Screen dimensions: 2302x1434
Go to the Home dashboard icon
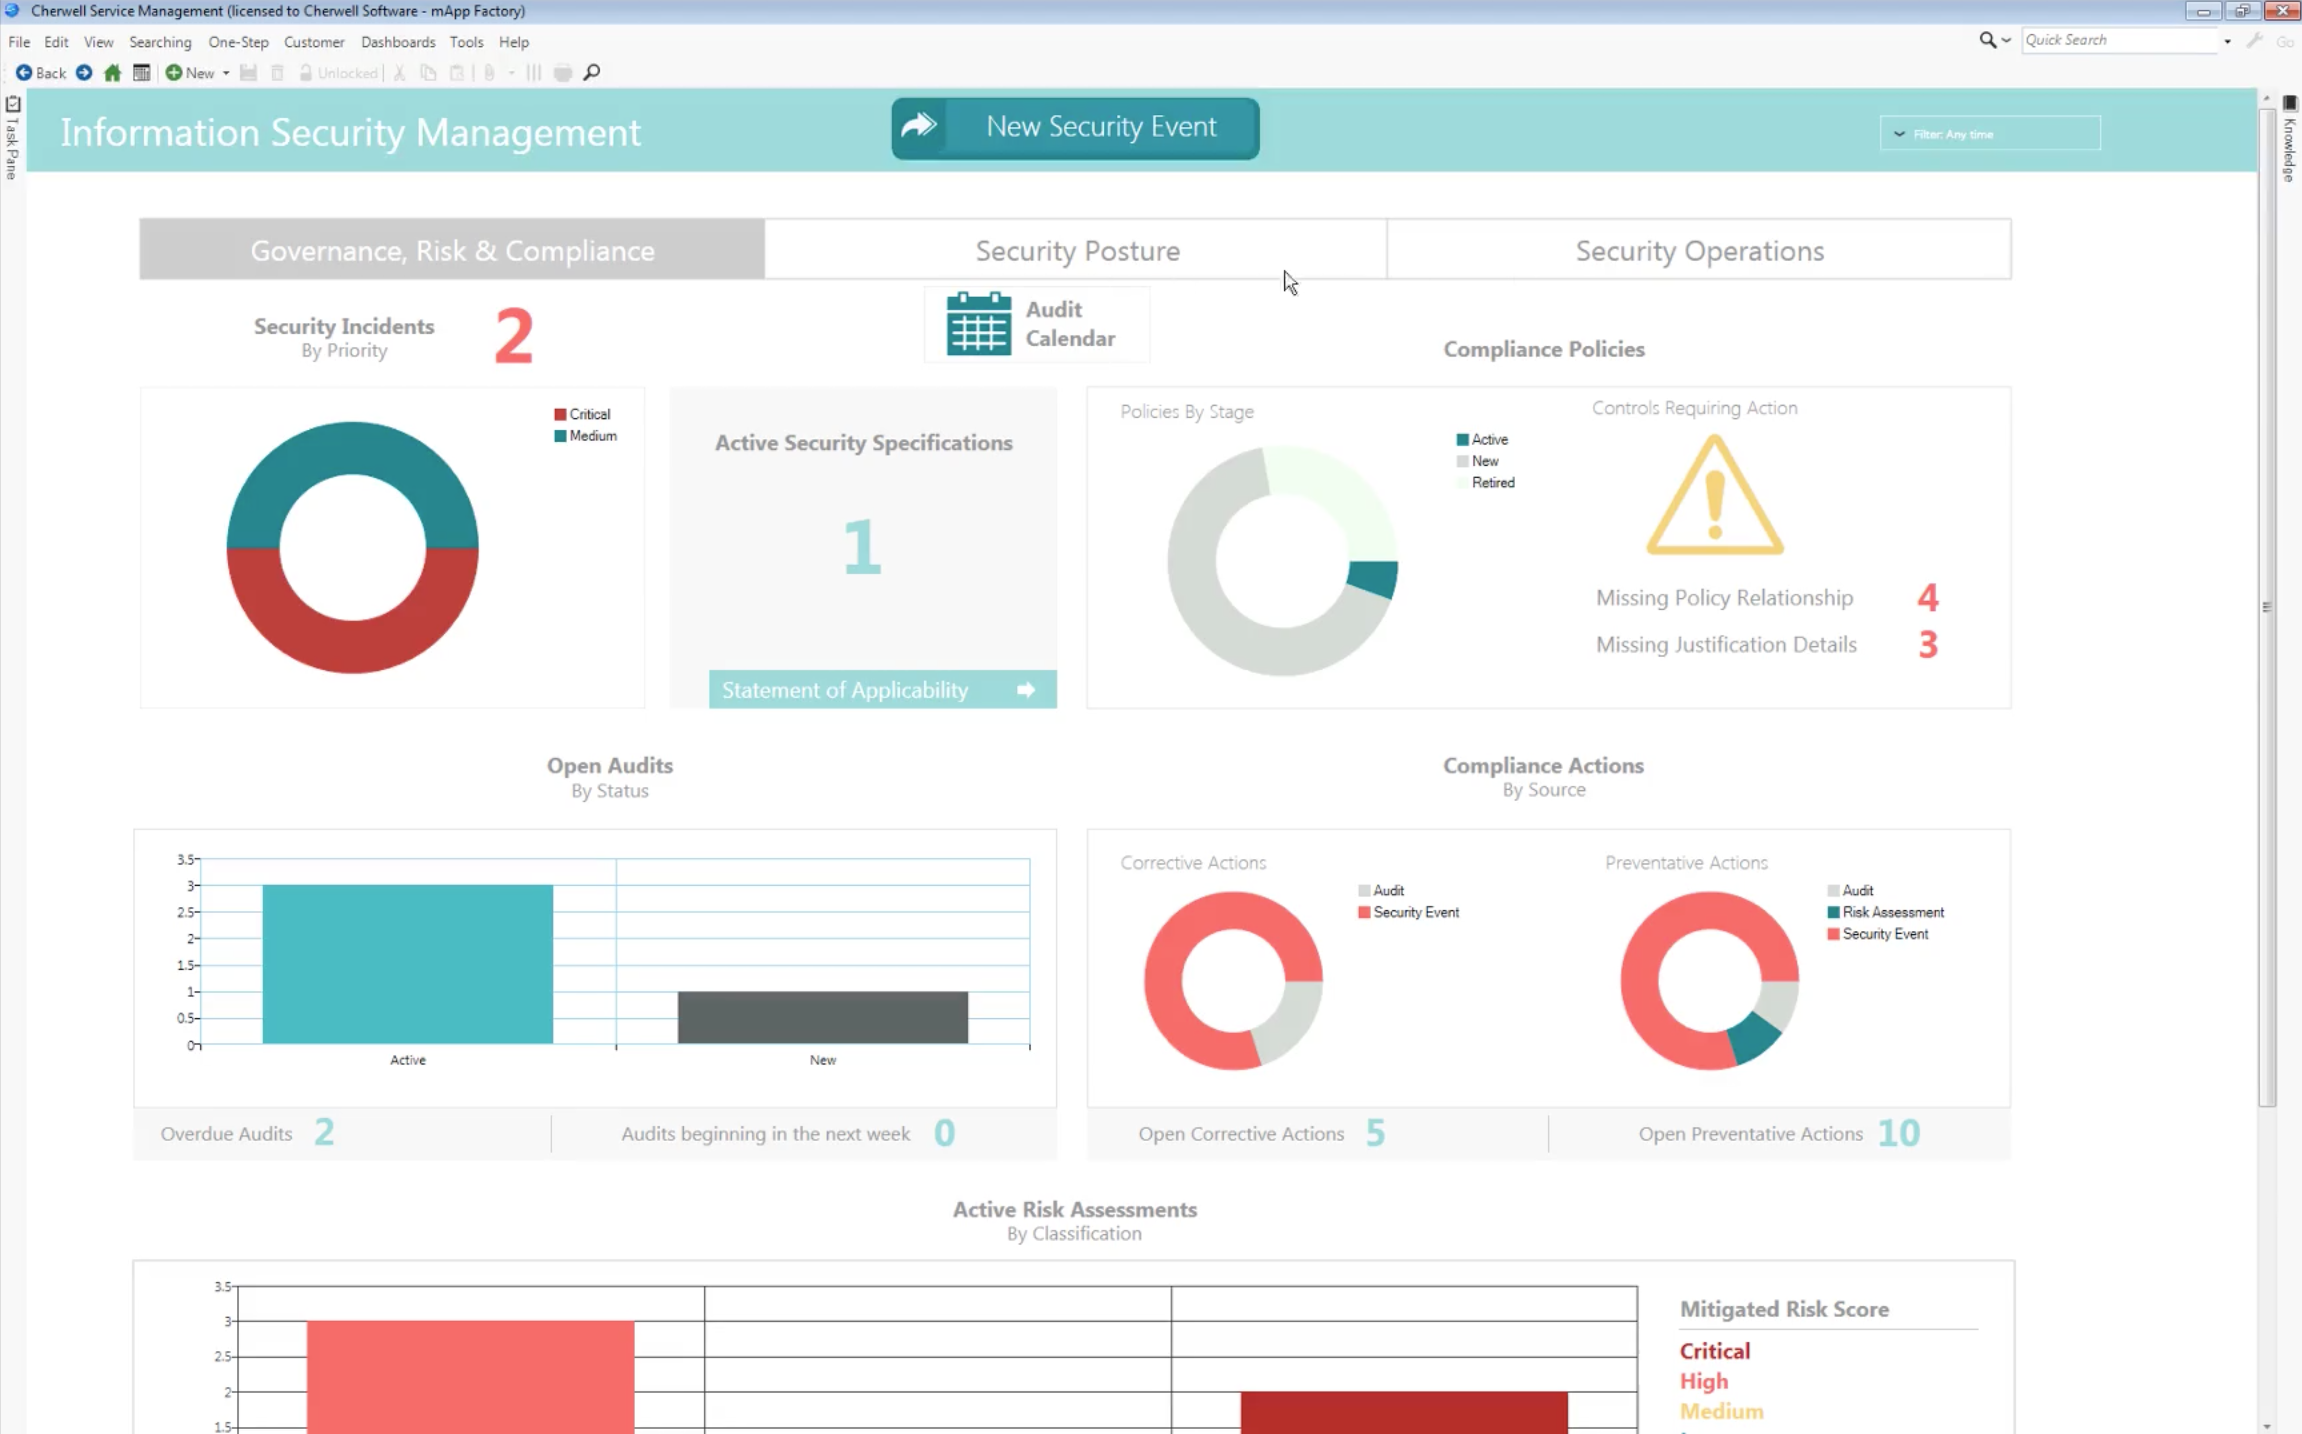point(112,73)
